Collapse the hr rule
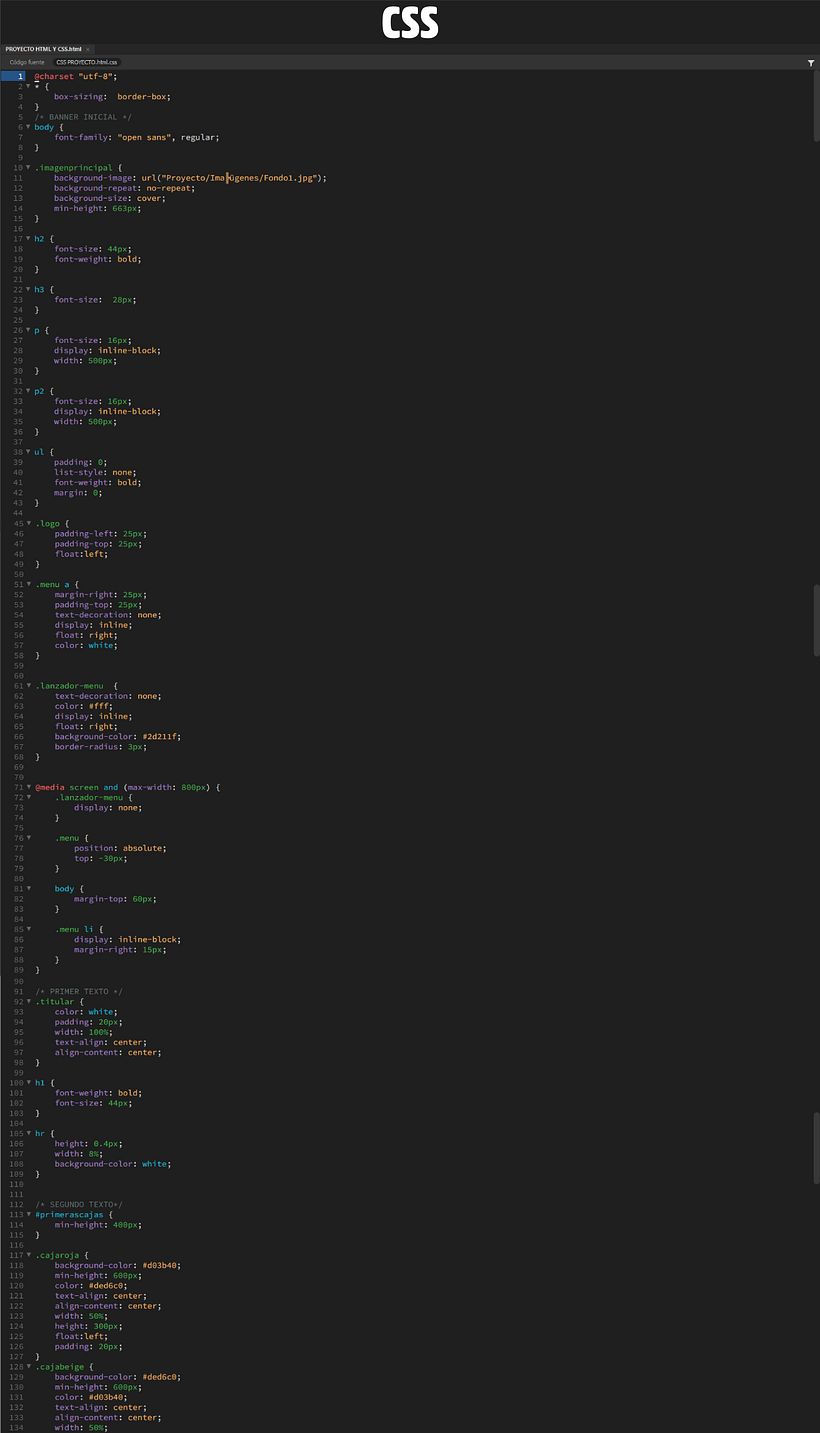 (28, 1133)
